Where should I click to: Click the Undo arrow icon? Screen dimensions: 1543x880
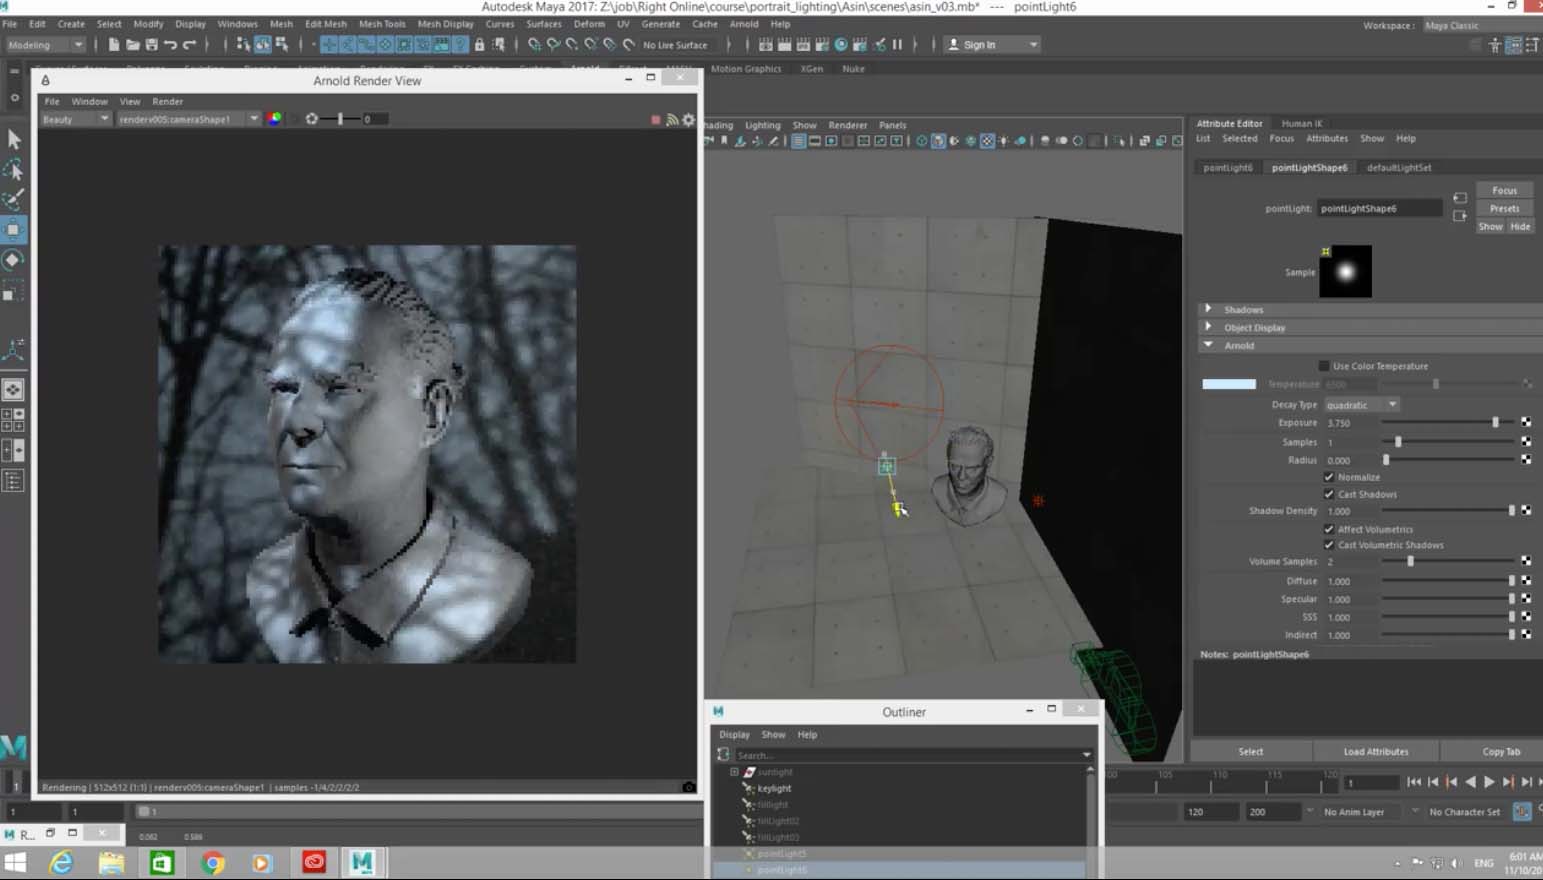171,45
